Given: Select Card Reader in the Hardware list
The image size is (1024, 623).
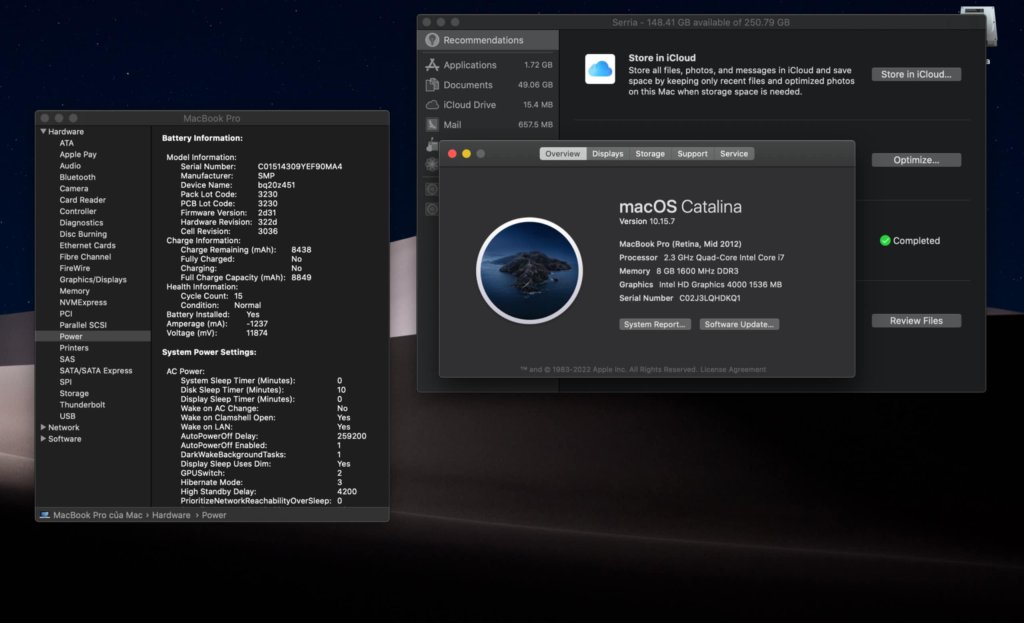Looking at the screenshot, I should (82, 200).
